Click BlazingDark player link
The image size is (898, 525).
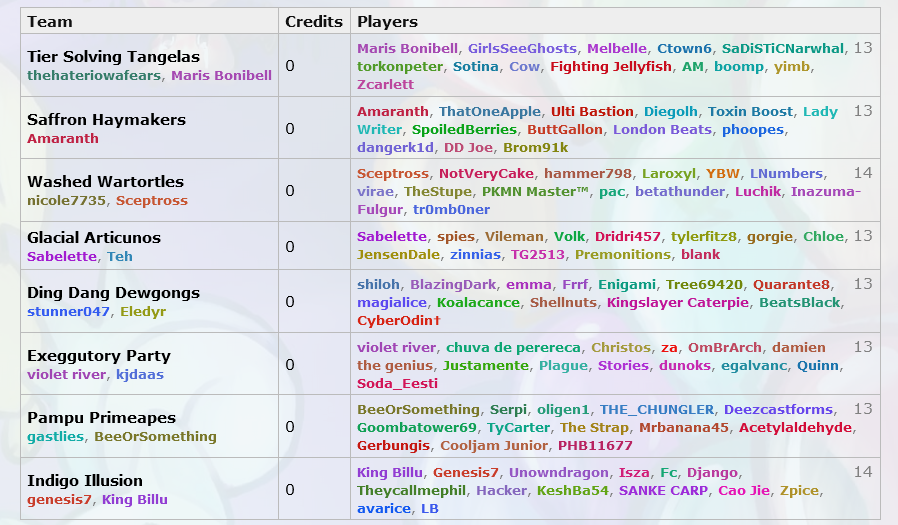tap(453, 285)
